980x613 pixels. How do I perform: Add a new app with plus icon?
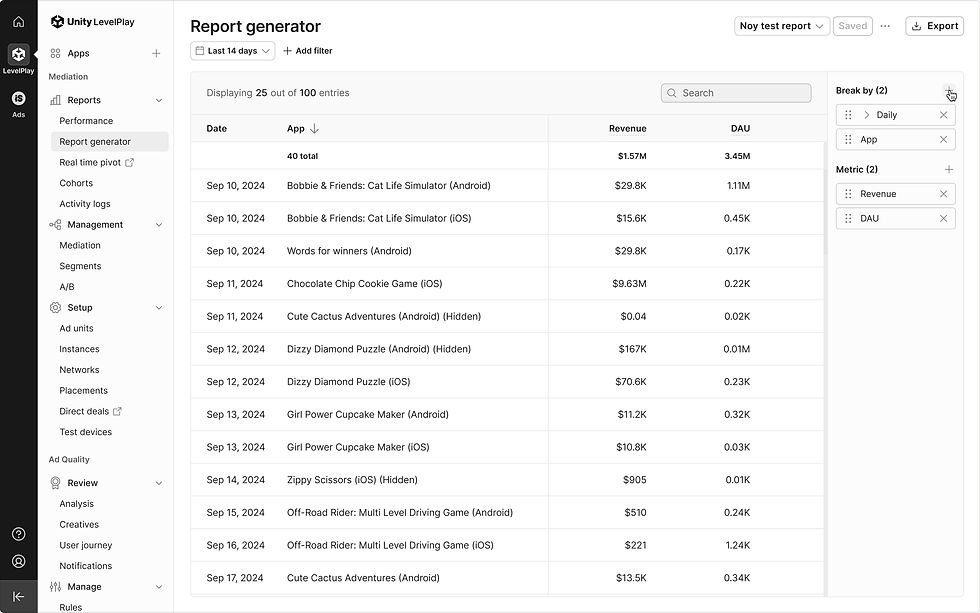pos(156,54)
